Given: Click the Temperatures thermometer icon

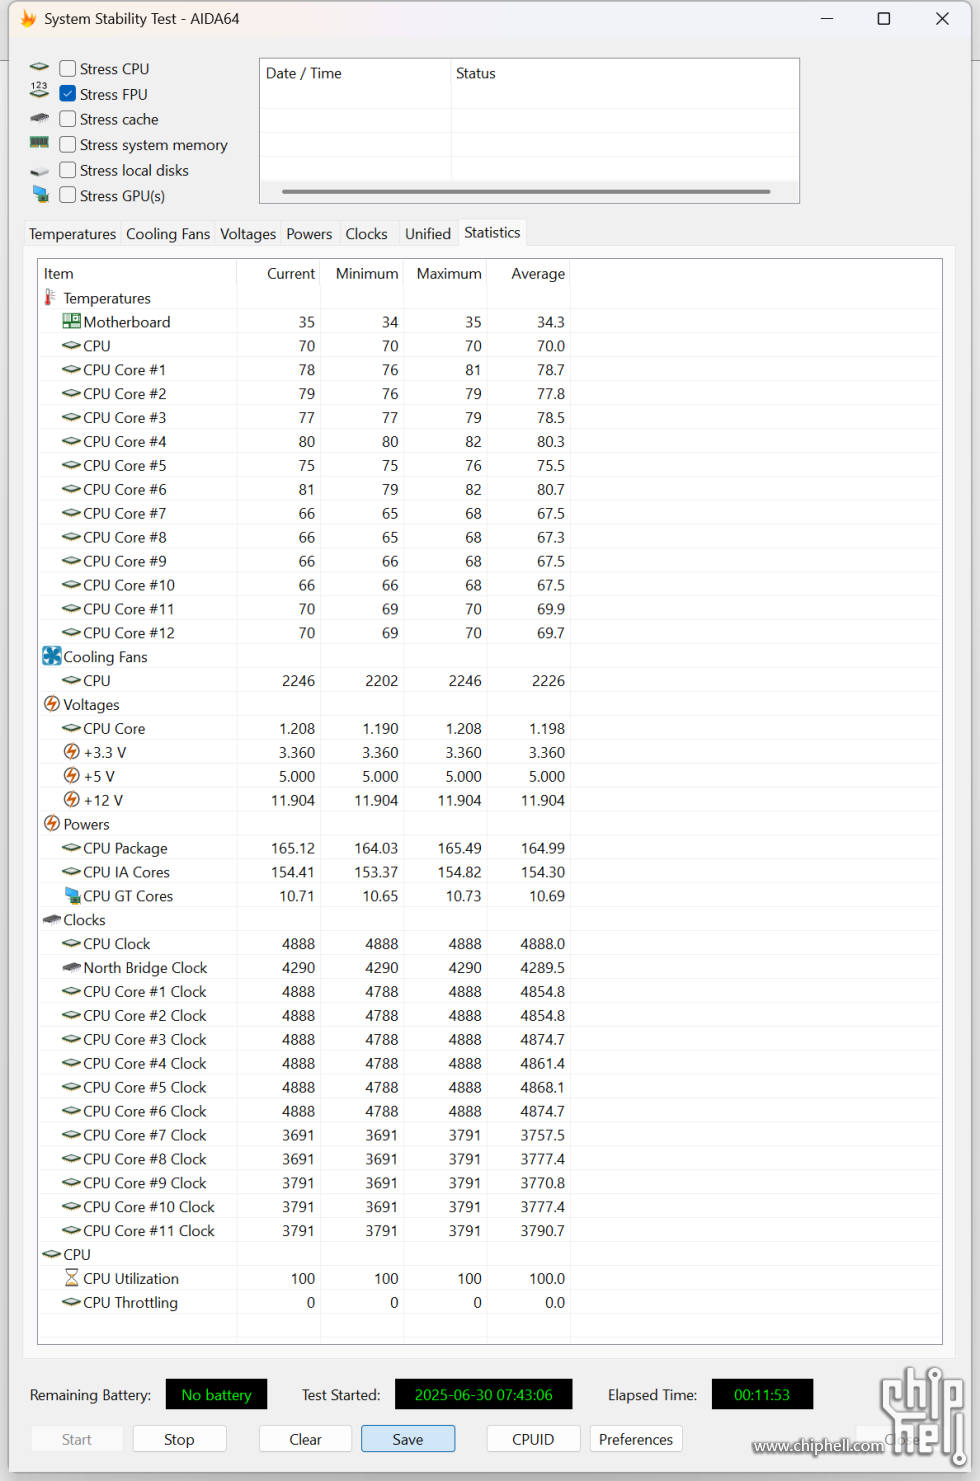Looking at the screenshot, I should 50,298.
